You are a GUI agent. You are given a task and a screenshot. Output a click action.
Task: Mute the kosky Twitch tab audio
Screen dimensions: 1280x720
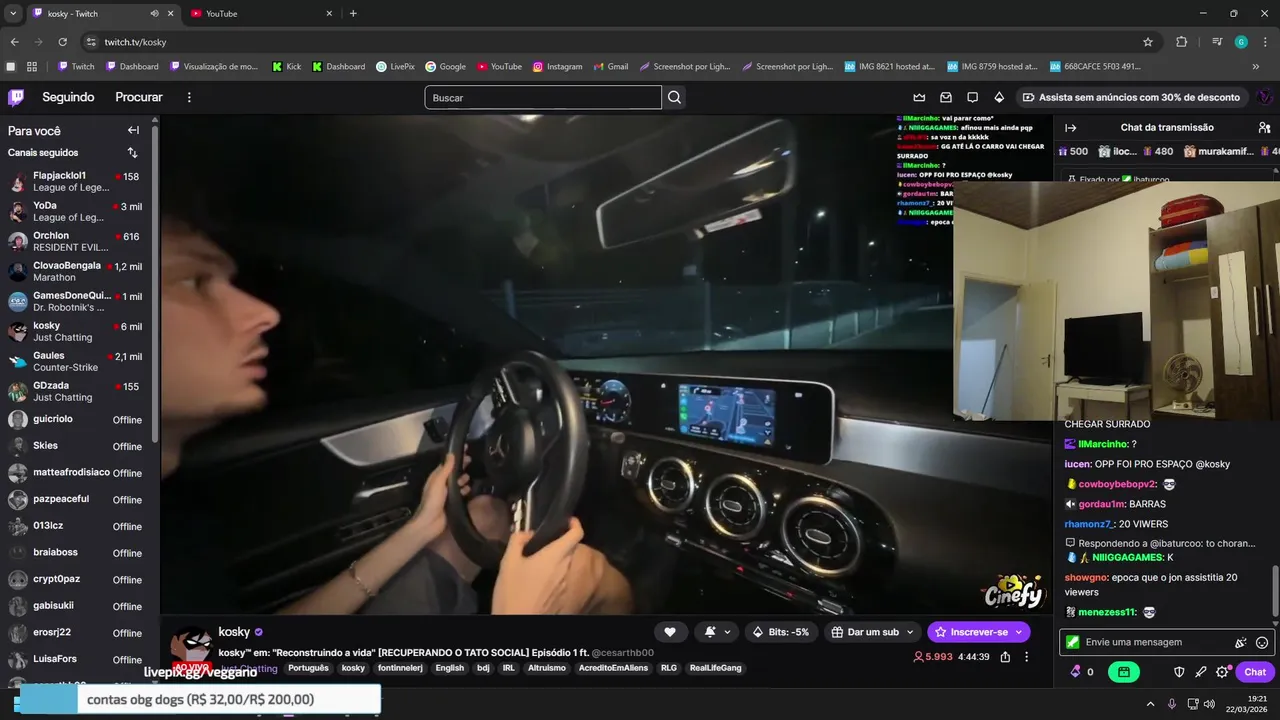click(x=155, y=14)
